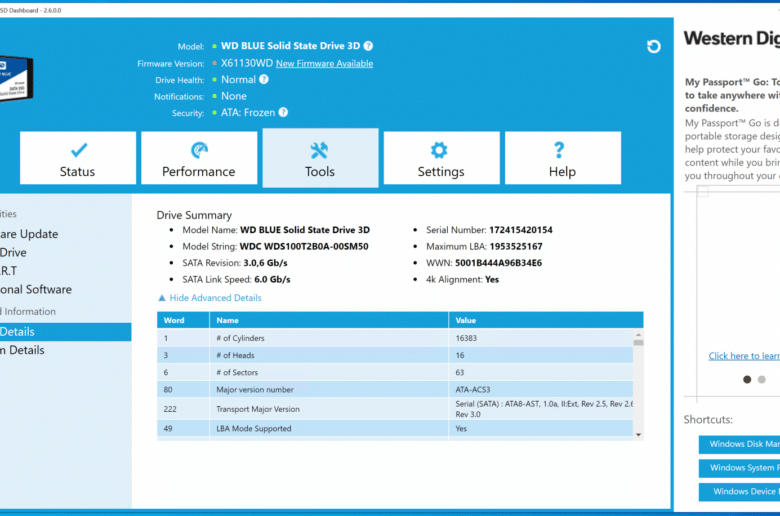Click the Status checkmark icon
Viewport: 780px width, 516px height.
79,149
